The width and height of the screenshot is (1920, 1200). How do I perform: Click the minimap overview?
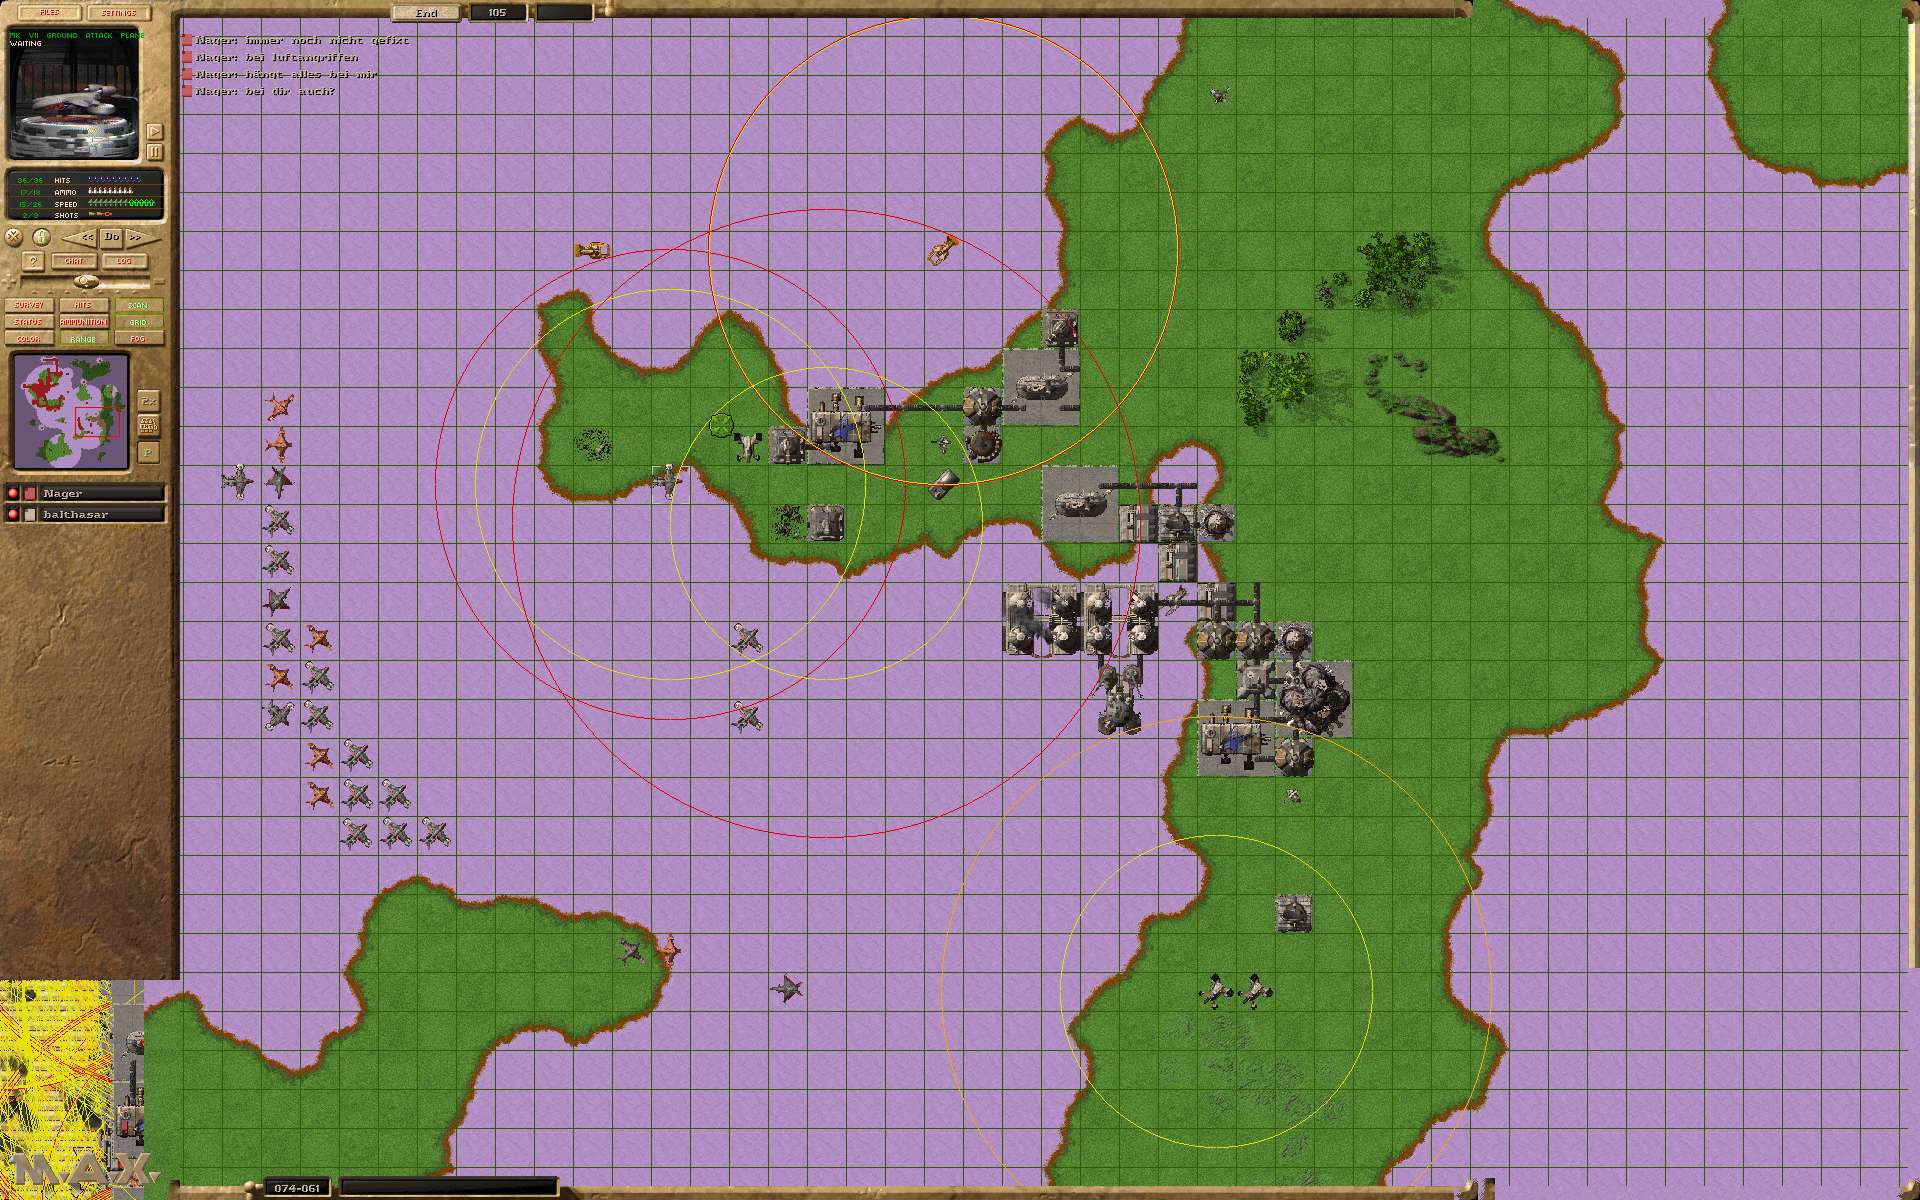(x=70, y=411)
